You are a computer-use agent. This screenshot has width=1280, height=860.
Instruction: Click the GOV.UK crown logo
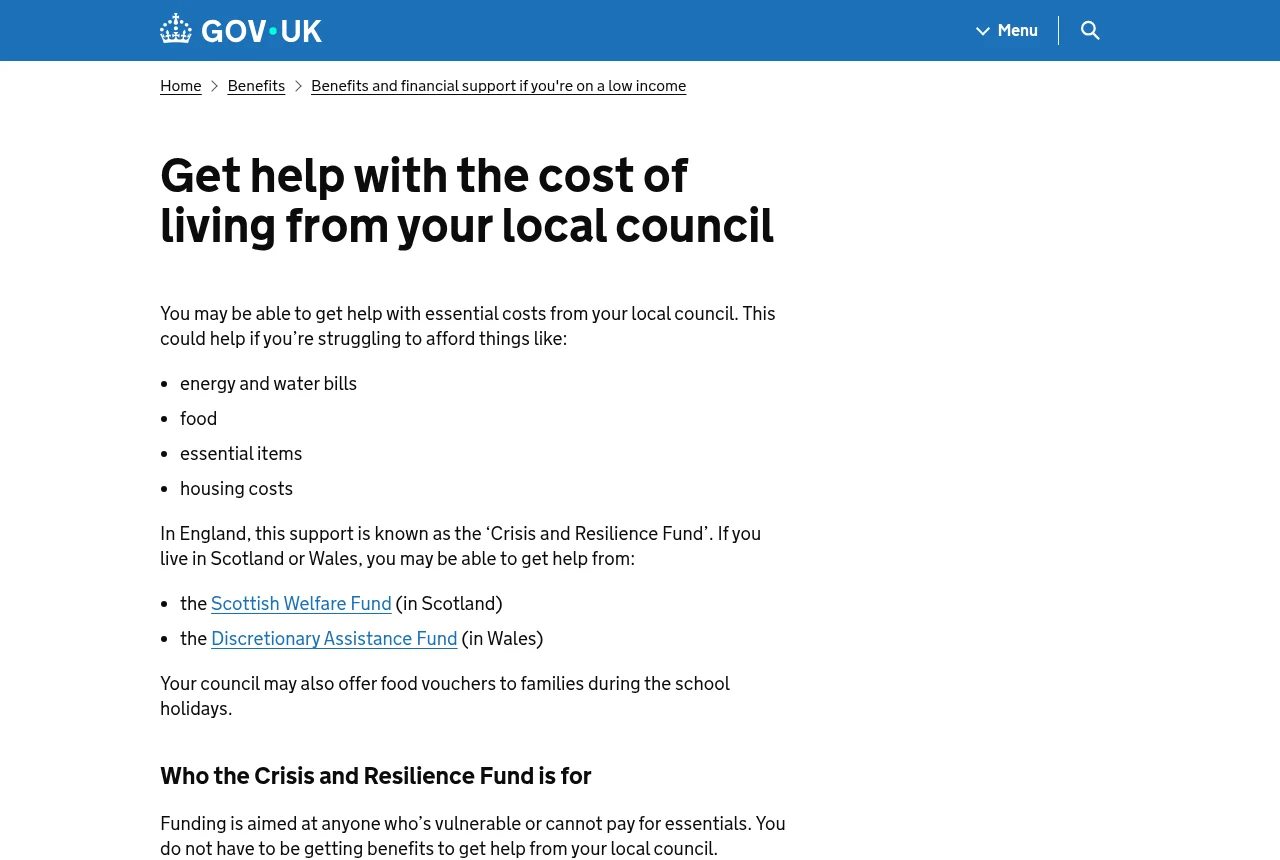(x=241, y=30)
